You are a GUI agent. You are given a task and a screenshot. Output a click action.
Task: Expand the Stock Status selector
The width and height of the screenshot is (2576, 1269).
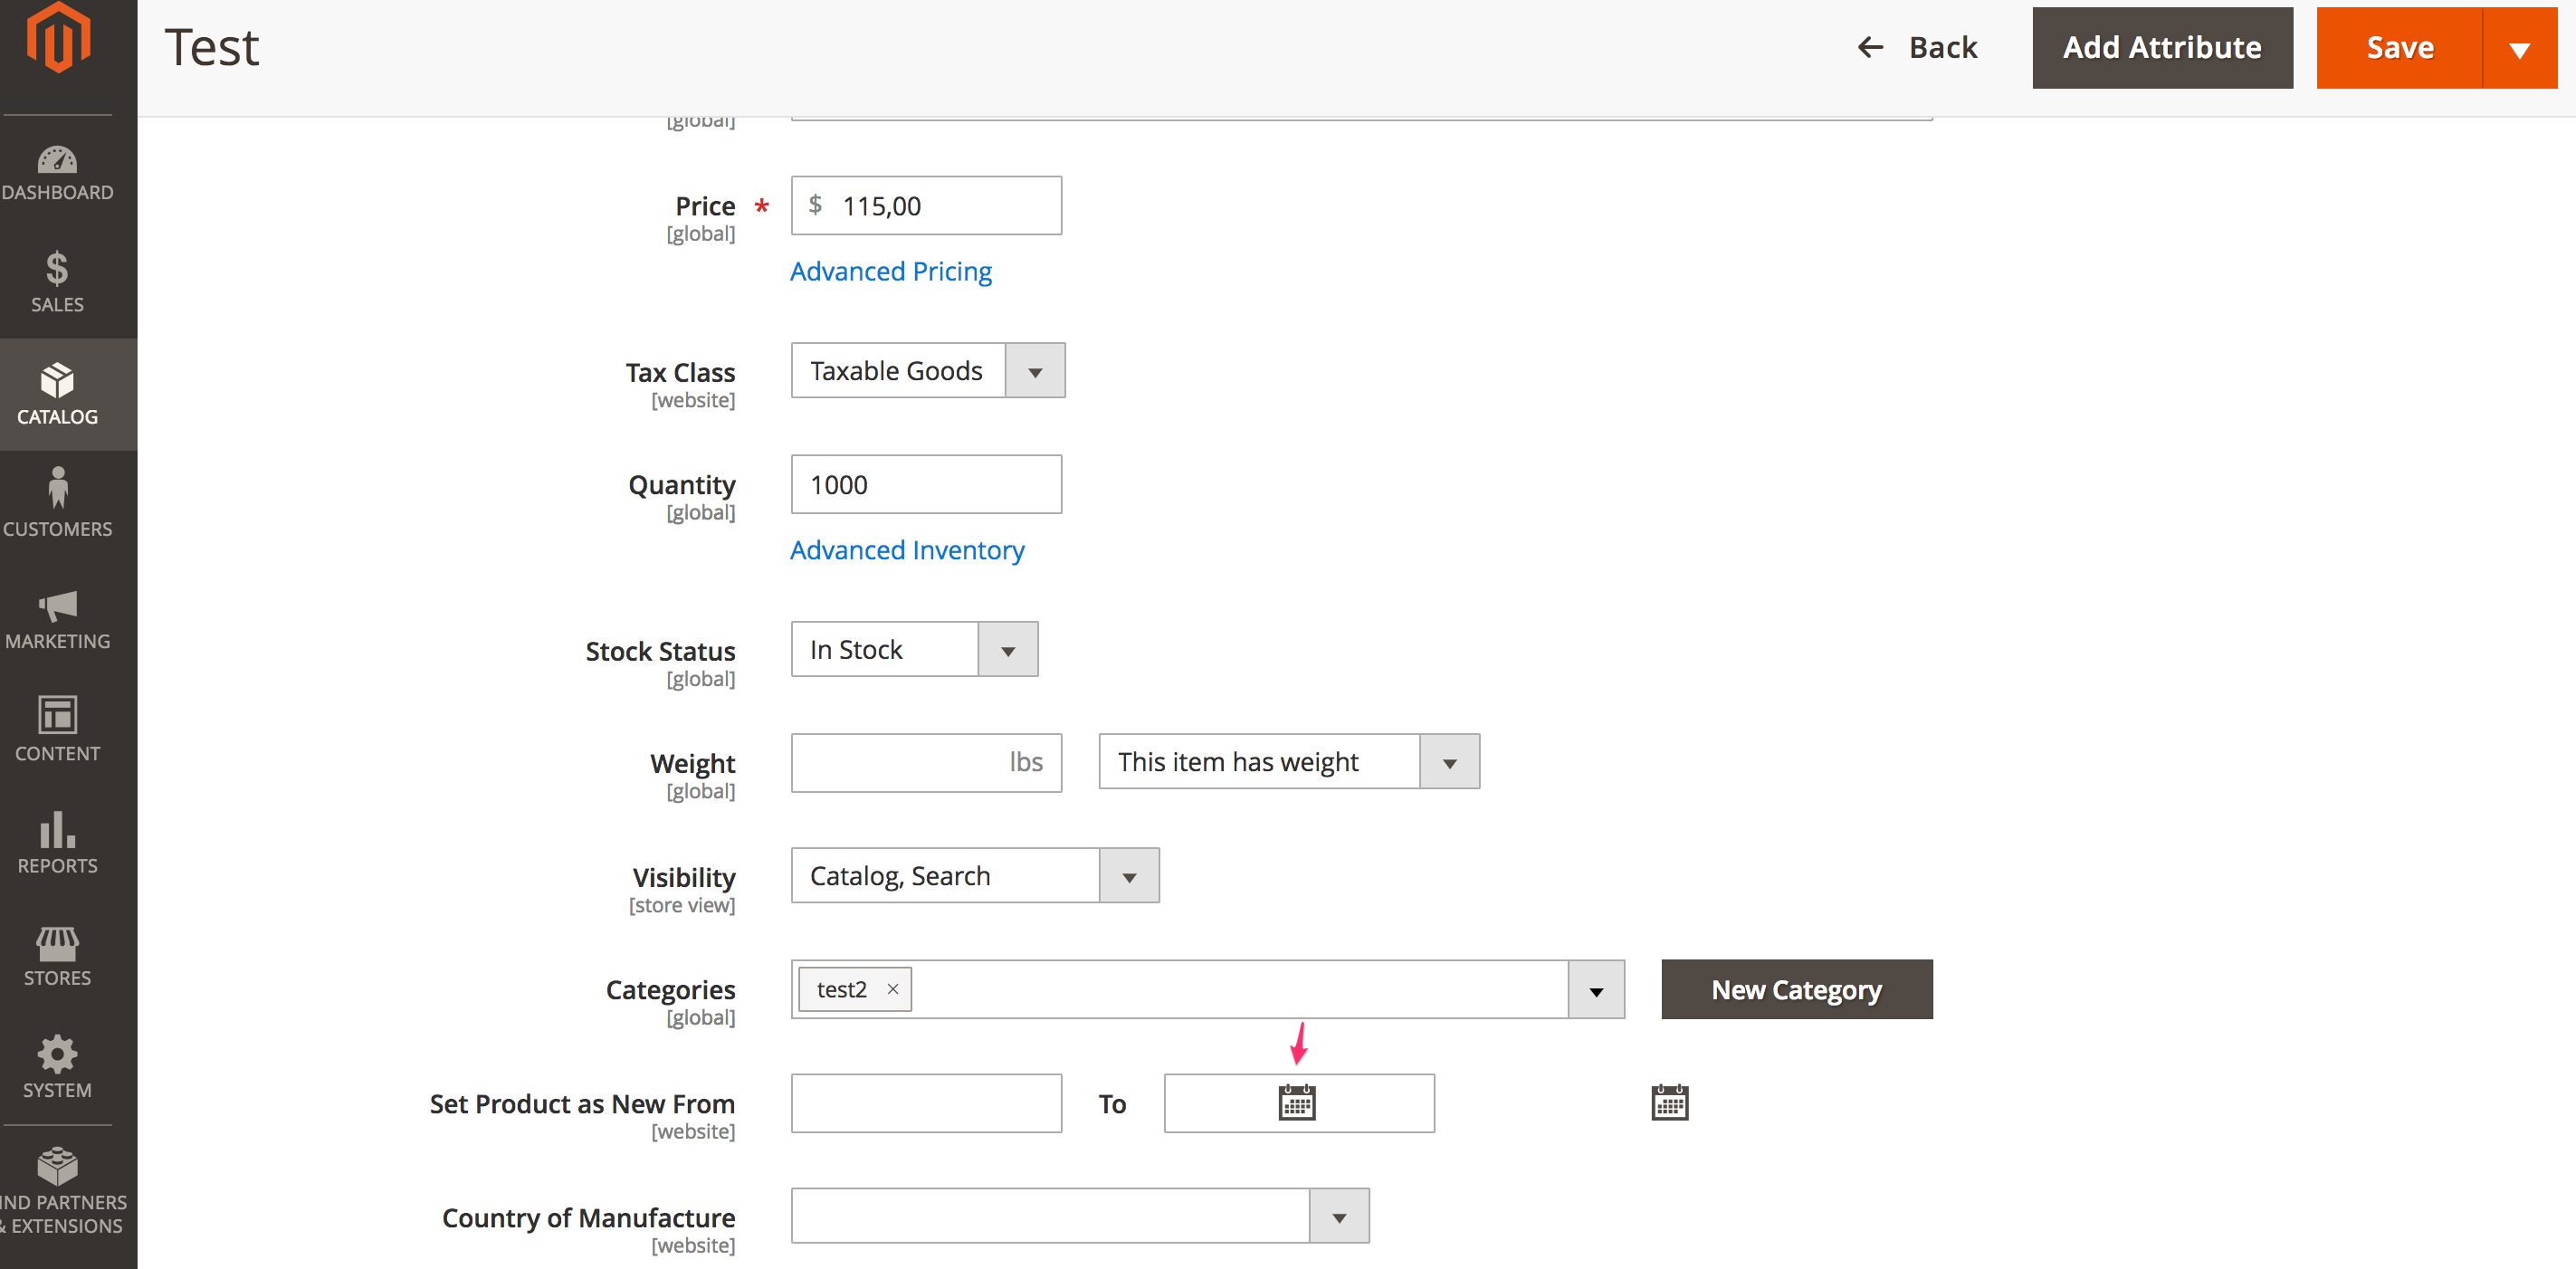[1007, 648]
